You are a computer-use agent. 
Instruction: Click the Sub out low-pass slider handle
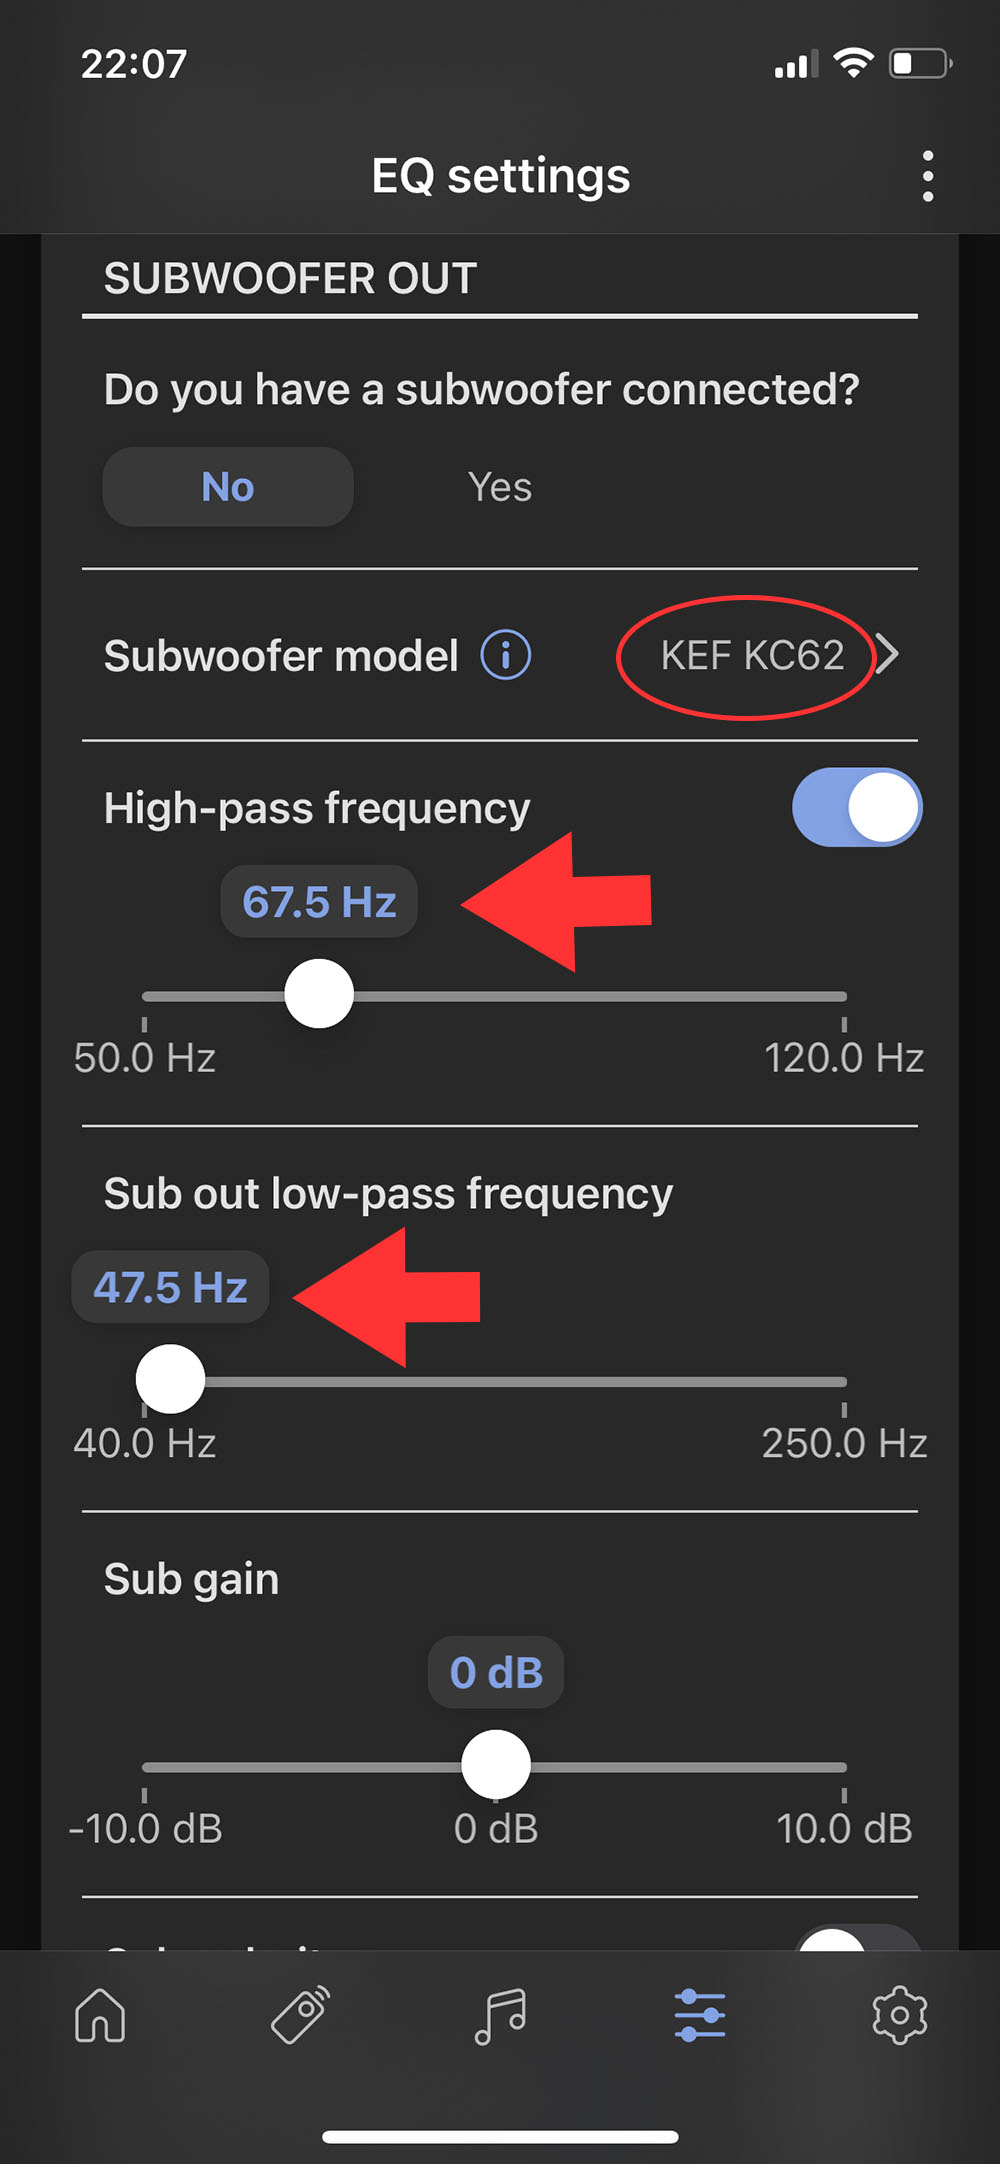coord(171,1379)
